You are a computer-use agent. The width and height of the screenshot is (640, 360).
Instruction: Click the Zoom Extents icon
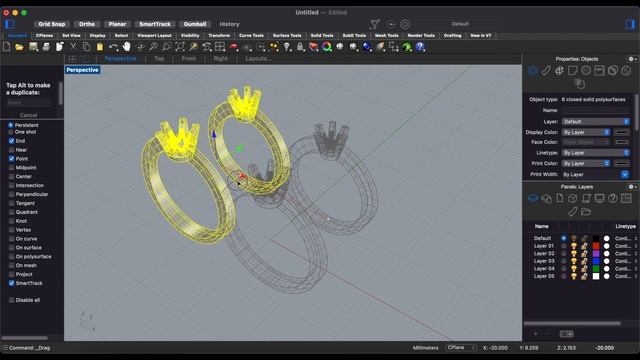click(180, 47)
